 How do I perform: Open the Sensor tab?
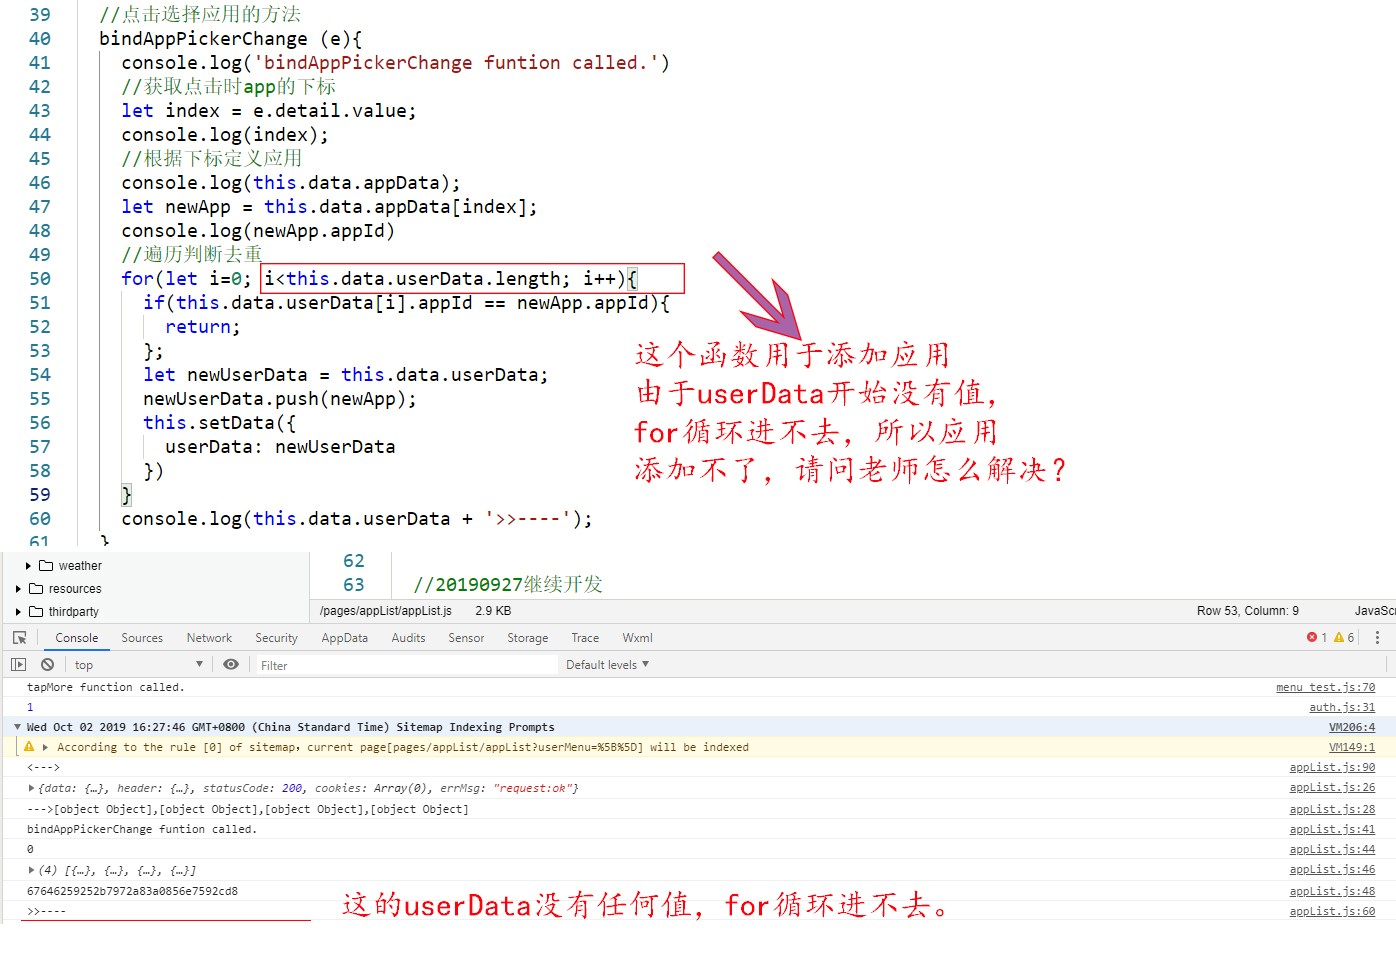(x=466, y=637)
